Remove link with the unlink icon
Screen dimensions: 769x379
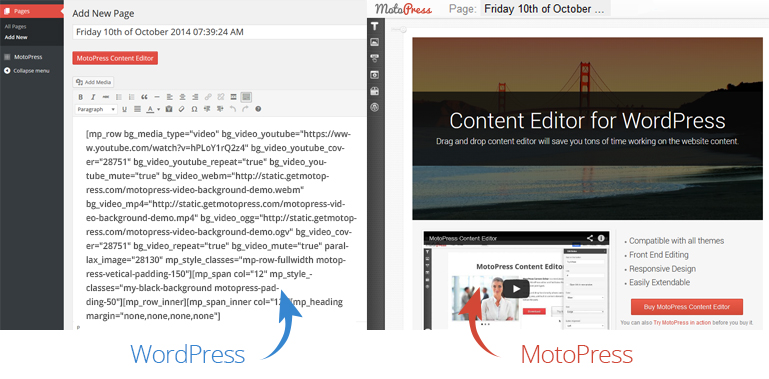(221, 97)
